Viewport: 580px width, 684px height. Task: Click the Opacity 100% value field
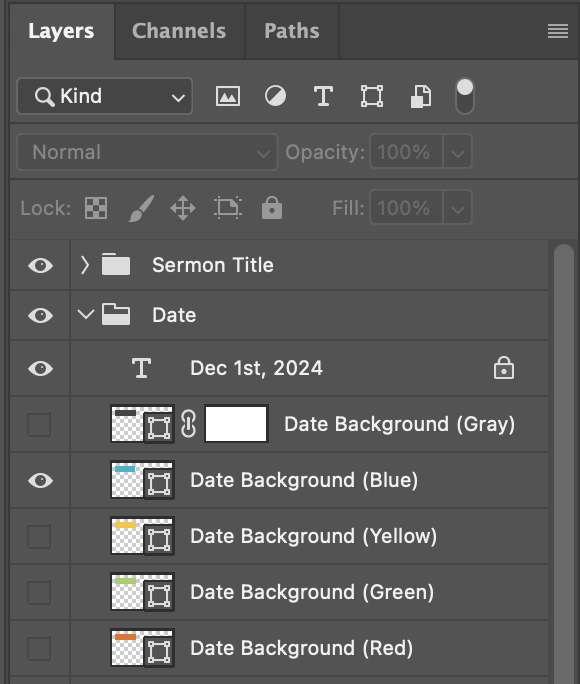click(x=406, y=152)
